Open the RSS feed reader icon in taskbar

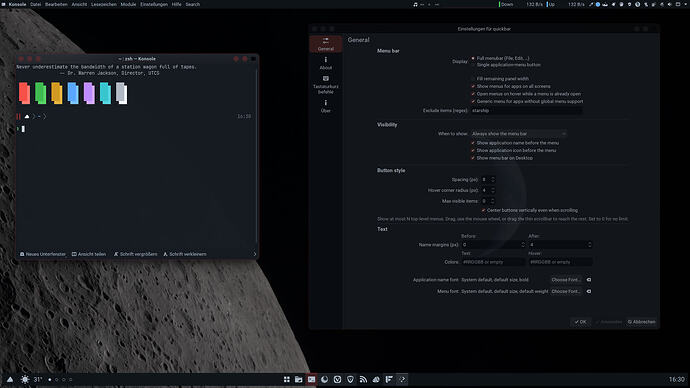[x=363, y=379]
